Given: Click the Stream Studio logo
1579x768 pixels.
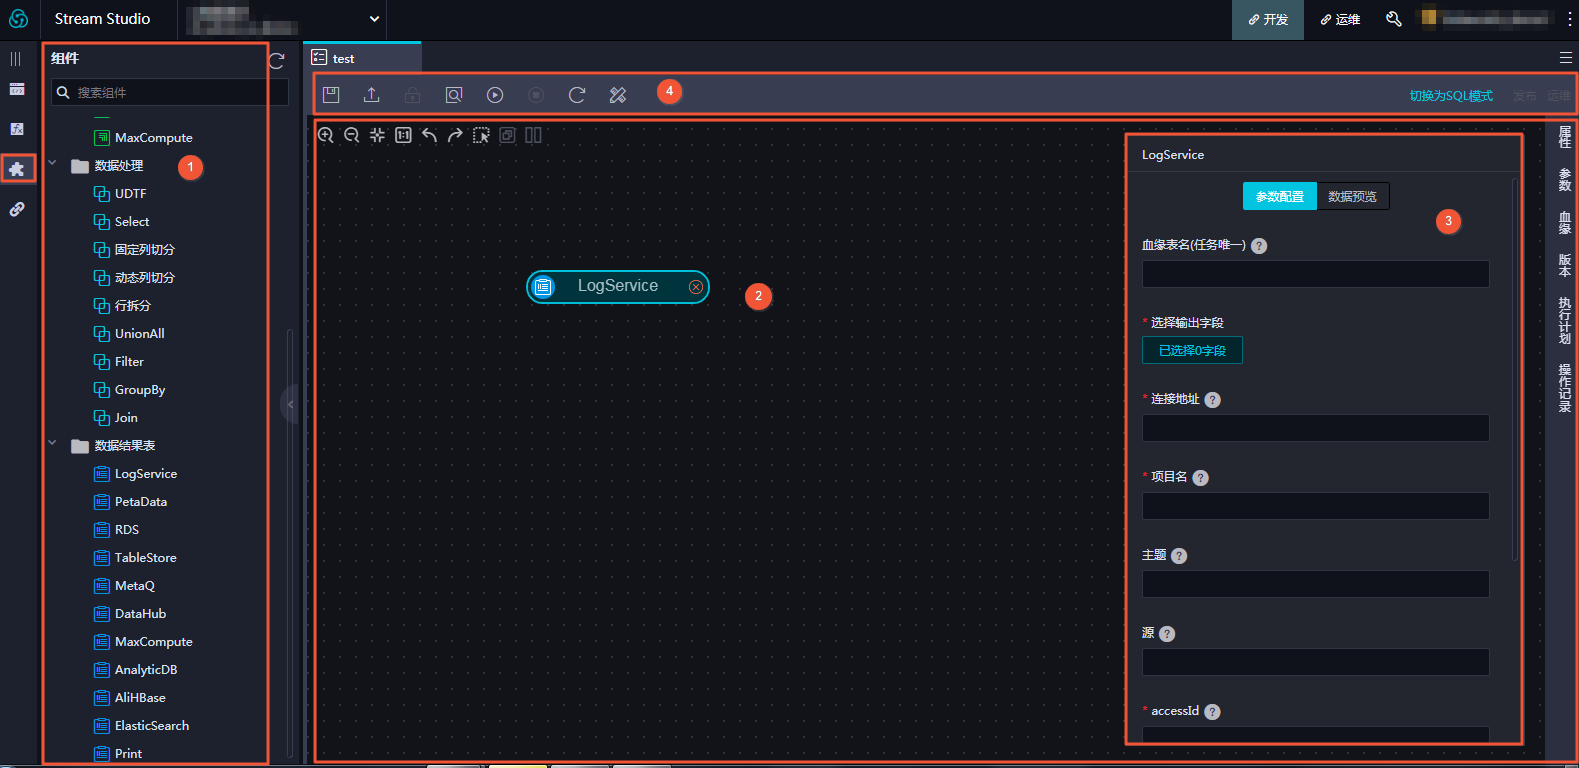Looking at the screenshot, I should [18, 19].
